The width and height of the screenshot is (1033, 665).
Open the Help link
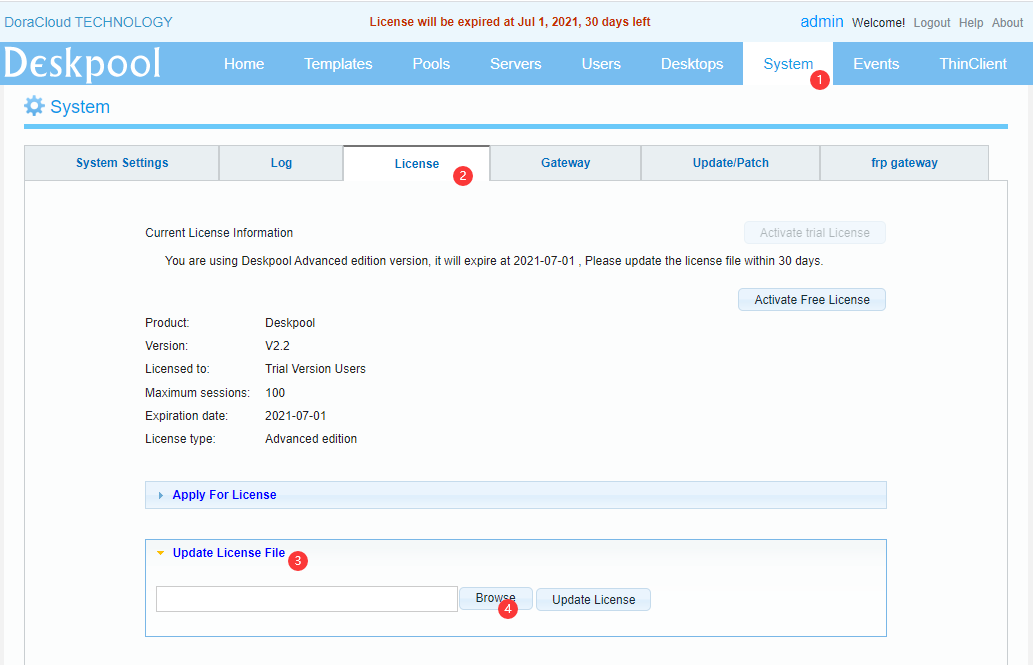(x=971, y=22)
